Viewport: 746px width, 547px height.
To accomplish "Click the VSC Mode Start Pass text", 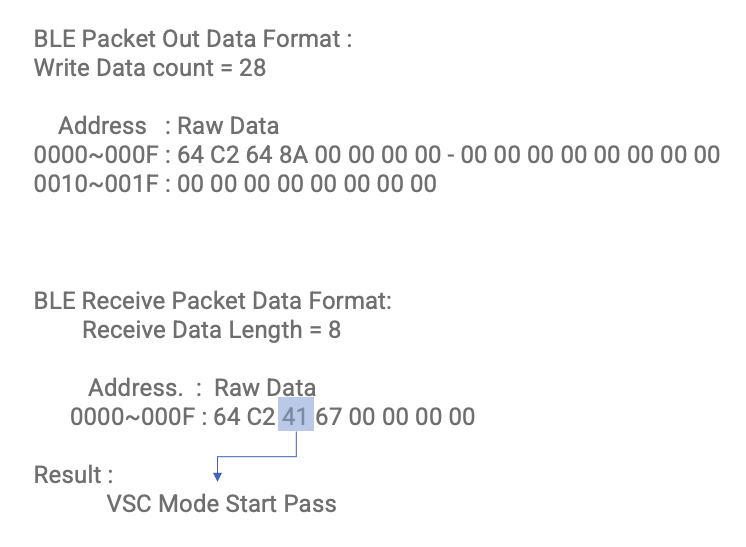I will [x=222, y=504].
